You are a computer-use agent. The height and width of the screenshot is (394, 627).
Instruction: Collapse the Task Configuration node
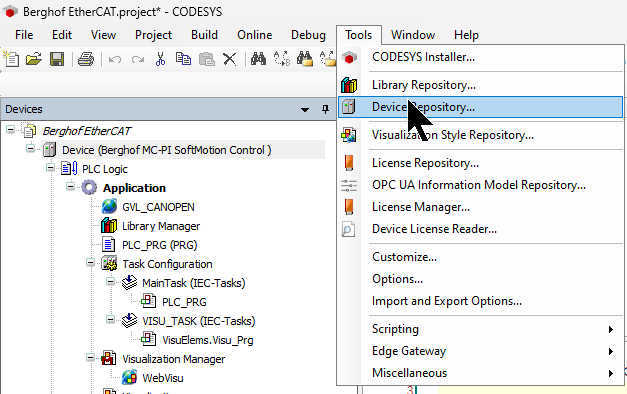point(91,263)
